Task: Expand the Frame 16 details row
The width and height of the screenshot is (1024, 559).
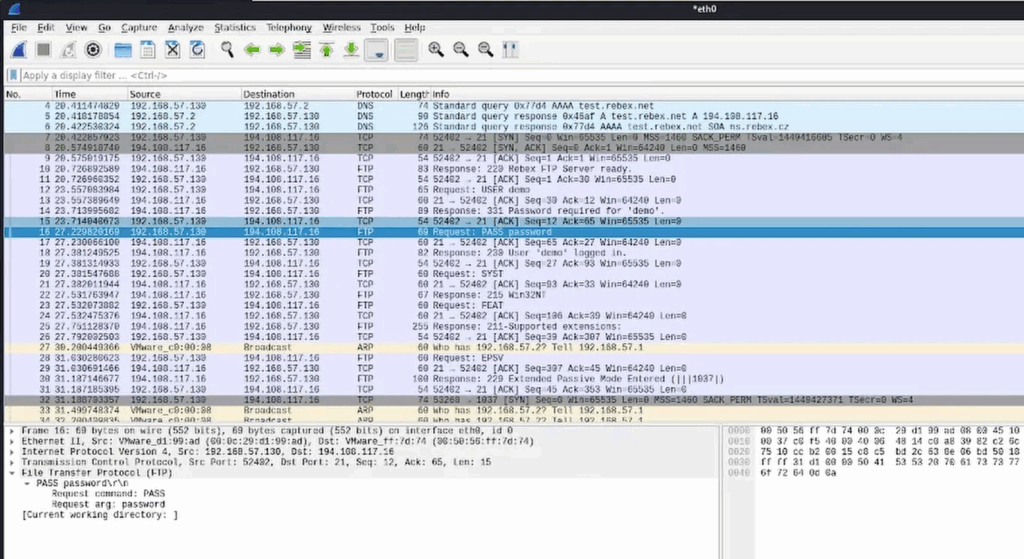Action: click(12, 429)
